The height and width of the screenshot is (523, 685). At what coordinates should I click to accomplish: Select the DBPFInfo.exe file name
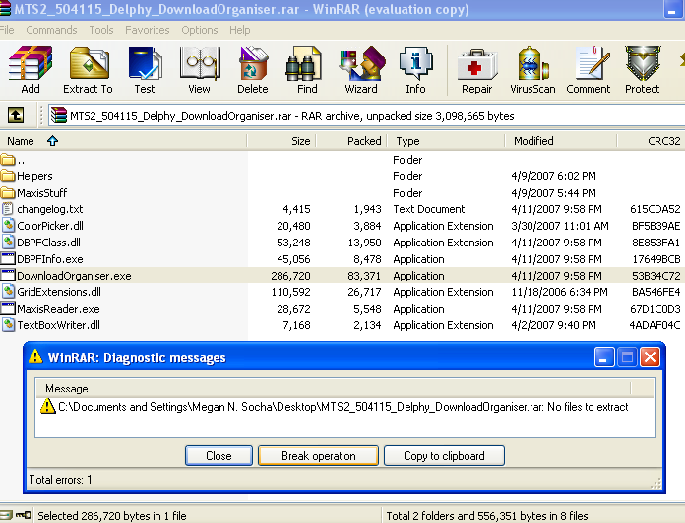(50, 259)
